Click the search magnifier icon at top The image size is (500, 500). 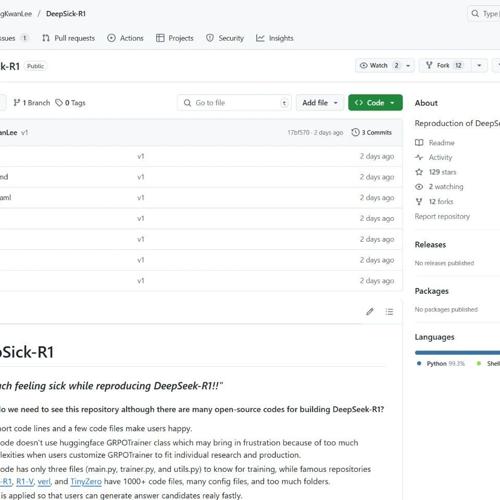475,14
